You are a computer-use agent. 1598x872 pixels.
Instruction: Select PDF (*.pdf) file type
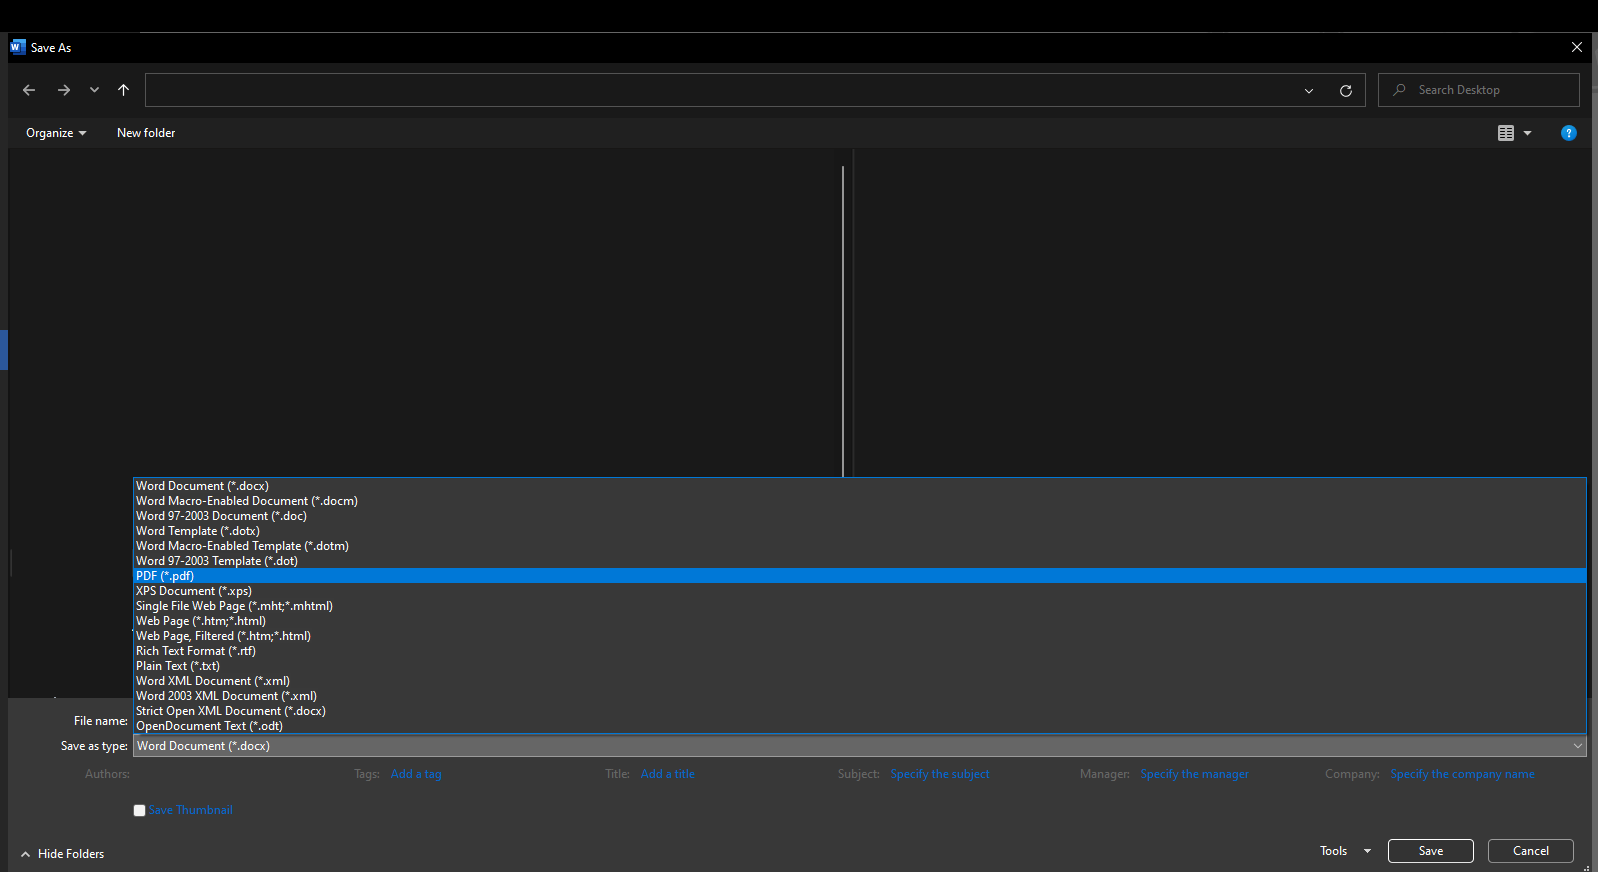click(x=860, y=576)
